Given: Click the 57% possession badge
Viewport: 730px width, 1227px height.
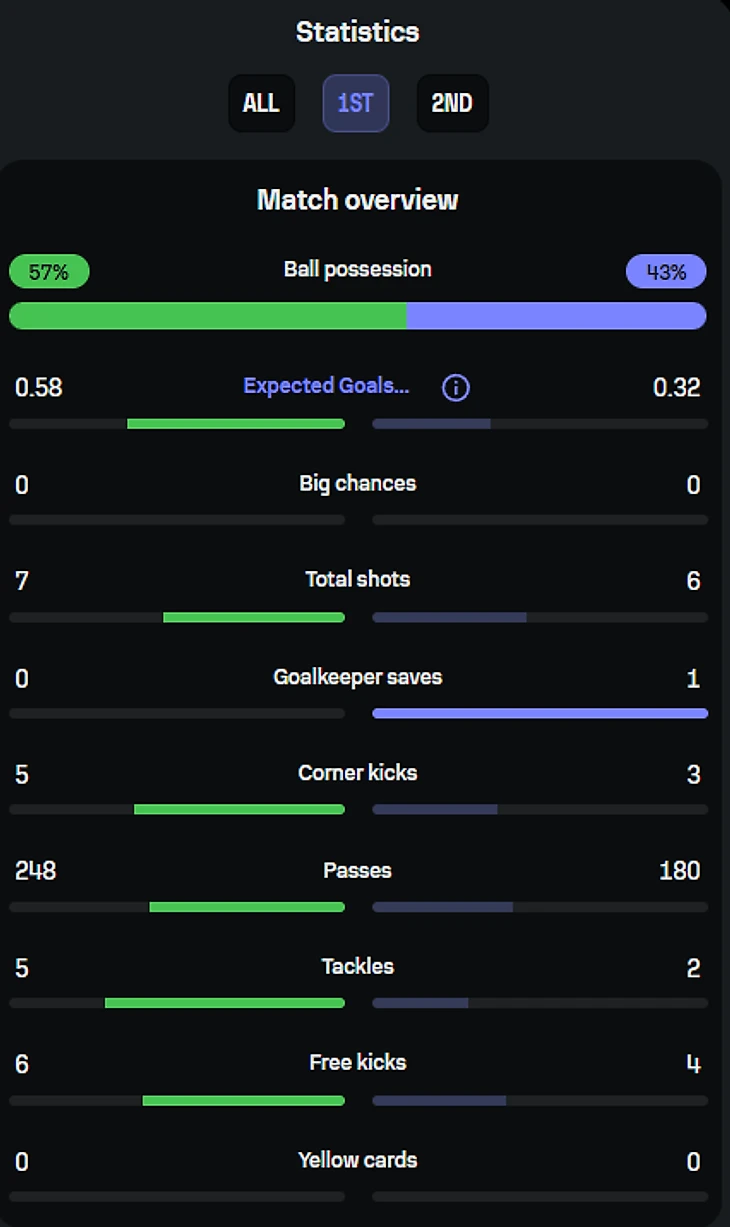Looking at the screenshot, I should pyautogui.click(x=49, y=272).
